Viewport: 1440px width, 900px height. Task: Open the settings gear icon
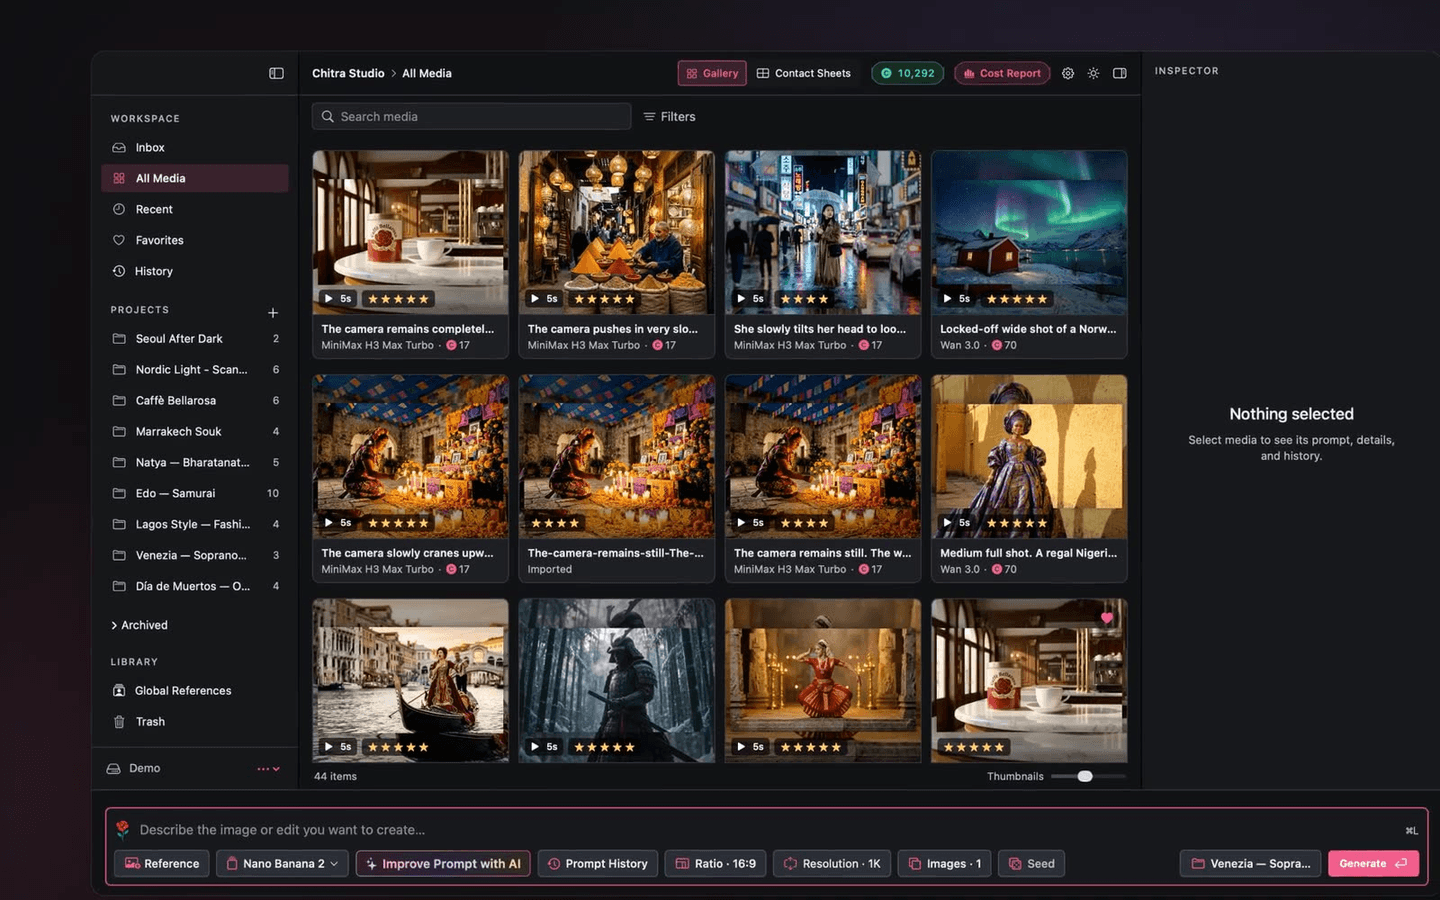coord(1068,73)
